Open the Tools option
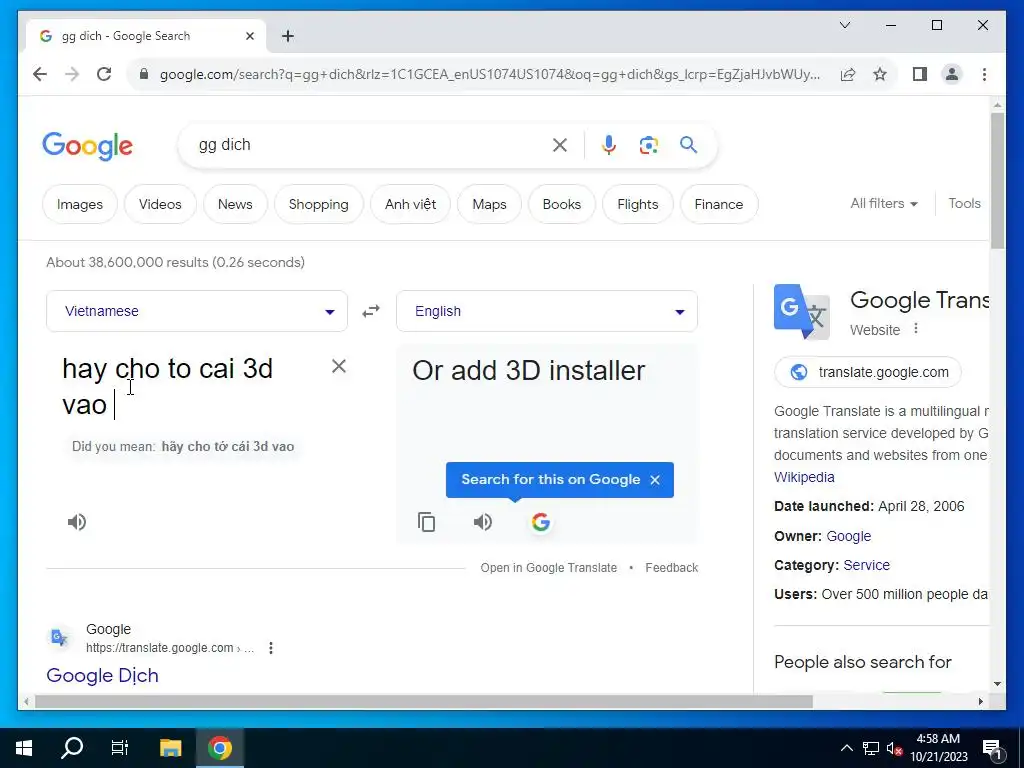1024x768 pixels. tap(965, 204)
